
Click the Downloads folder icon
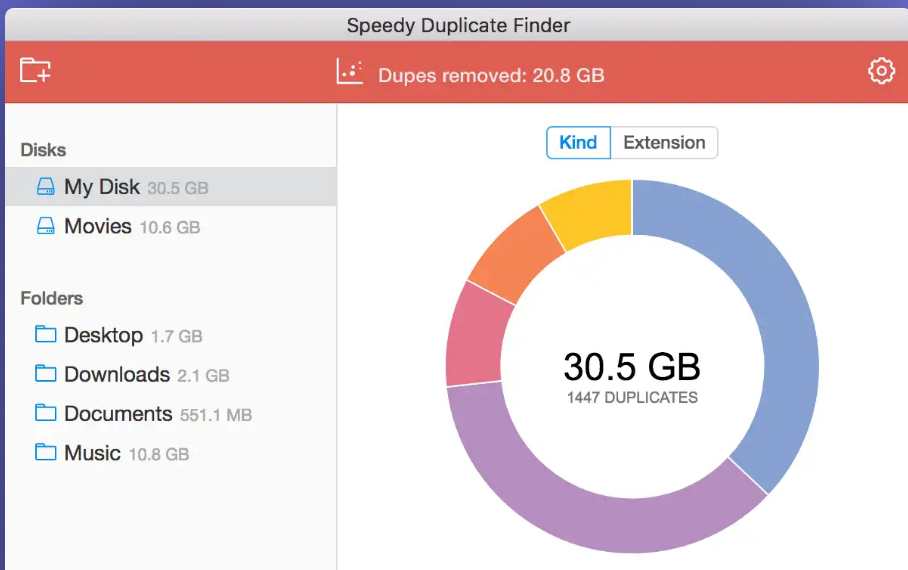pyautogui.click(x=46, y=374)
